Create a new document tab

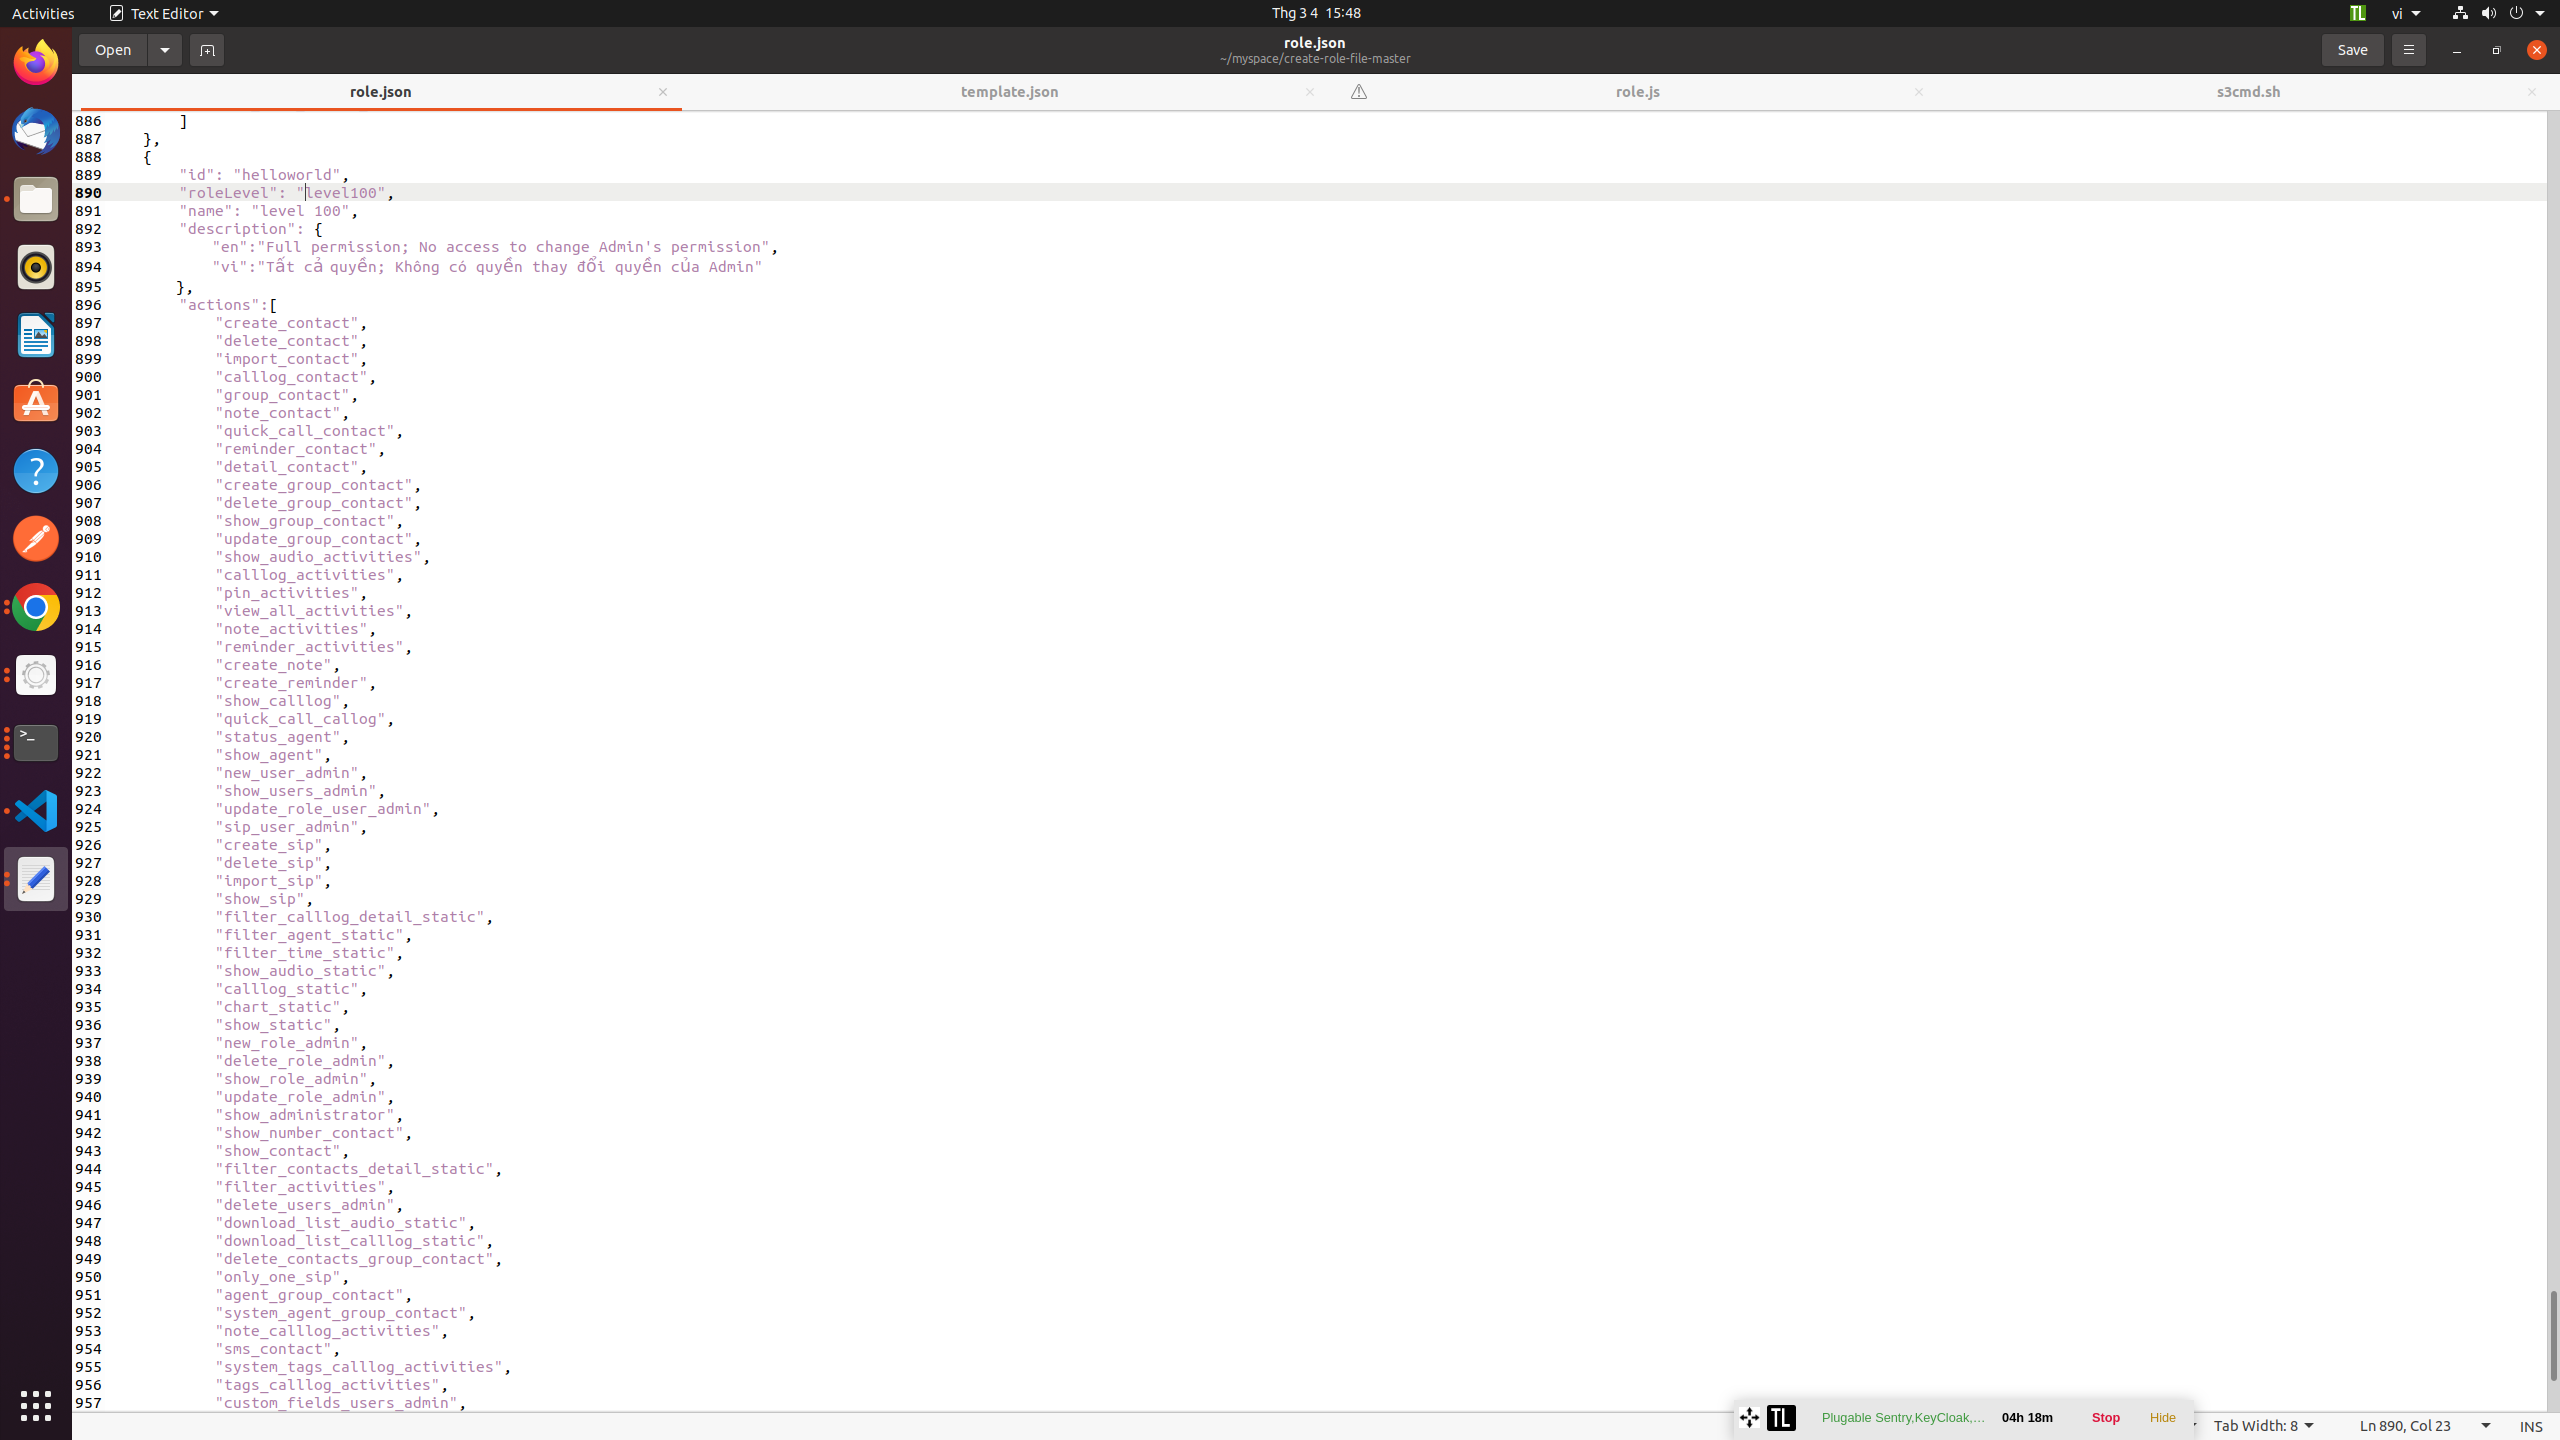(207, 50)
